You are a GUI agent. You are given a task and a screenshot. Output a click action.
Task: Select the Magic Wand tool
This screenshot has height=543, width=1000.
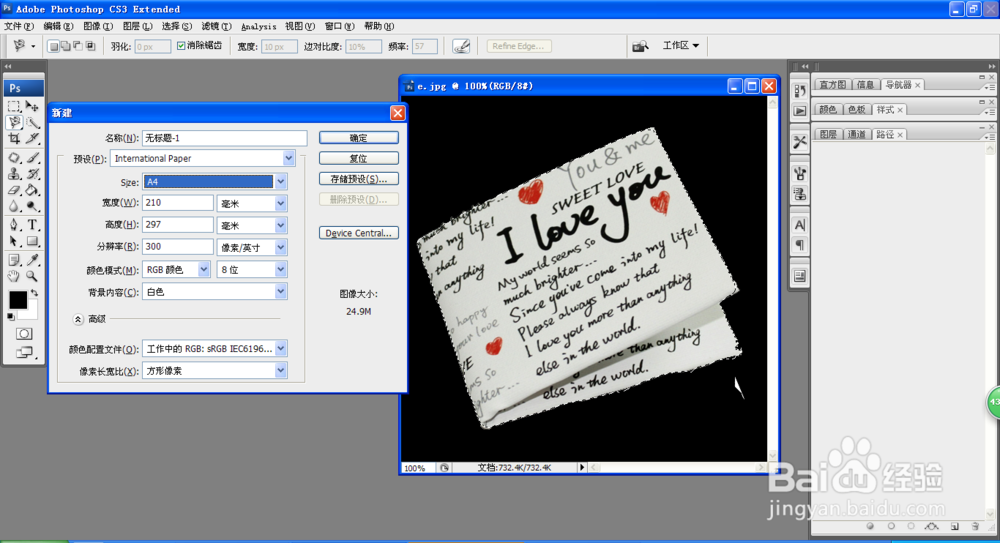click(x=32, y=123)
